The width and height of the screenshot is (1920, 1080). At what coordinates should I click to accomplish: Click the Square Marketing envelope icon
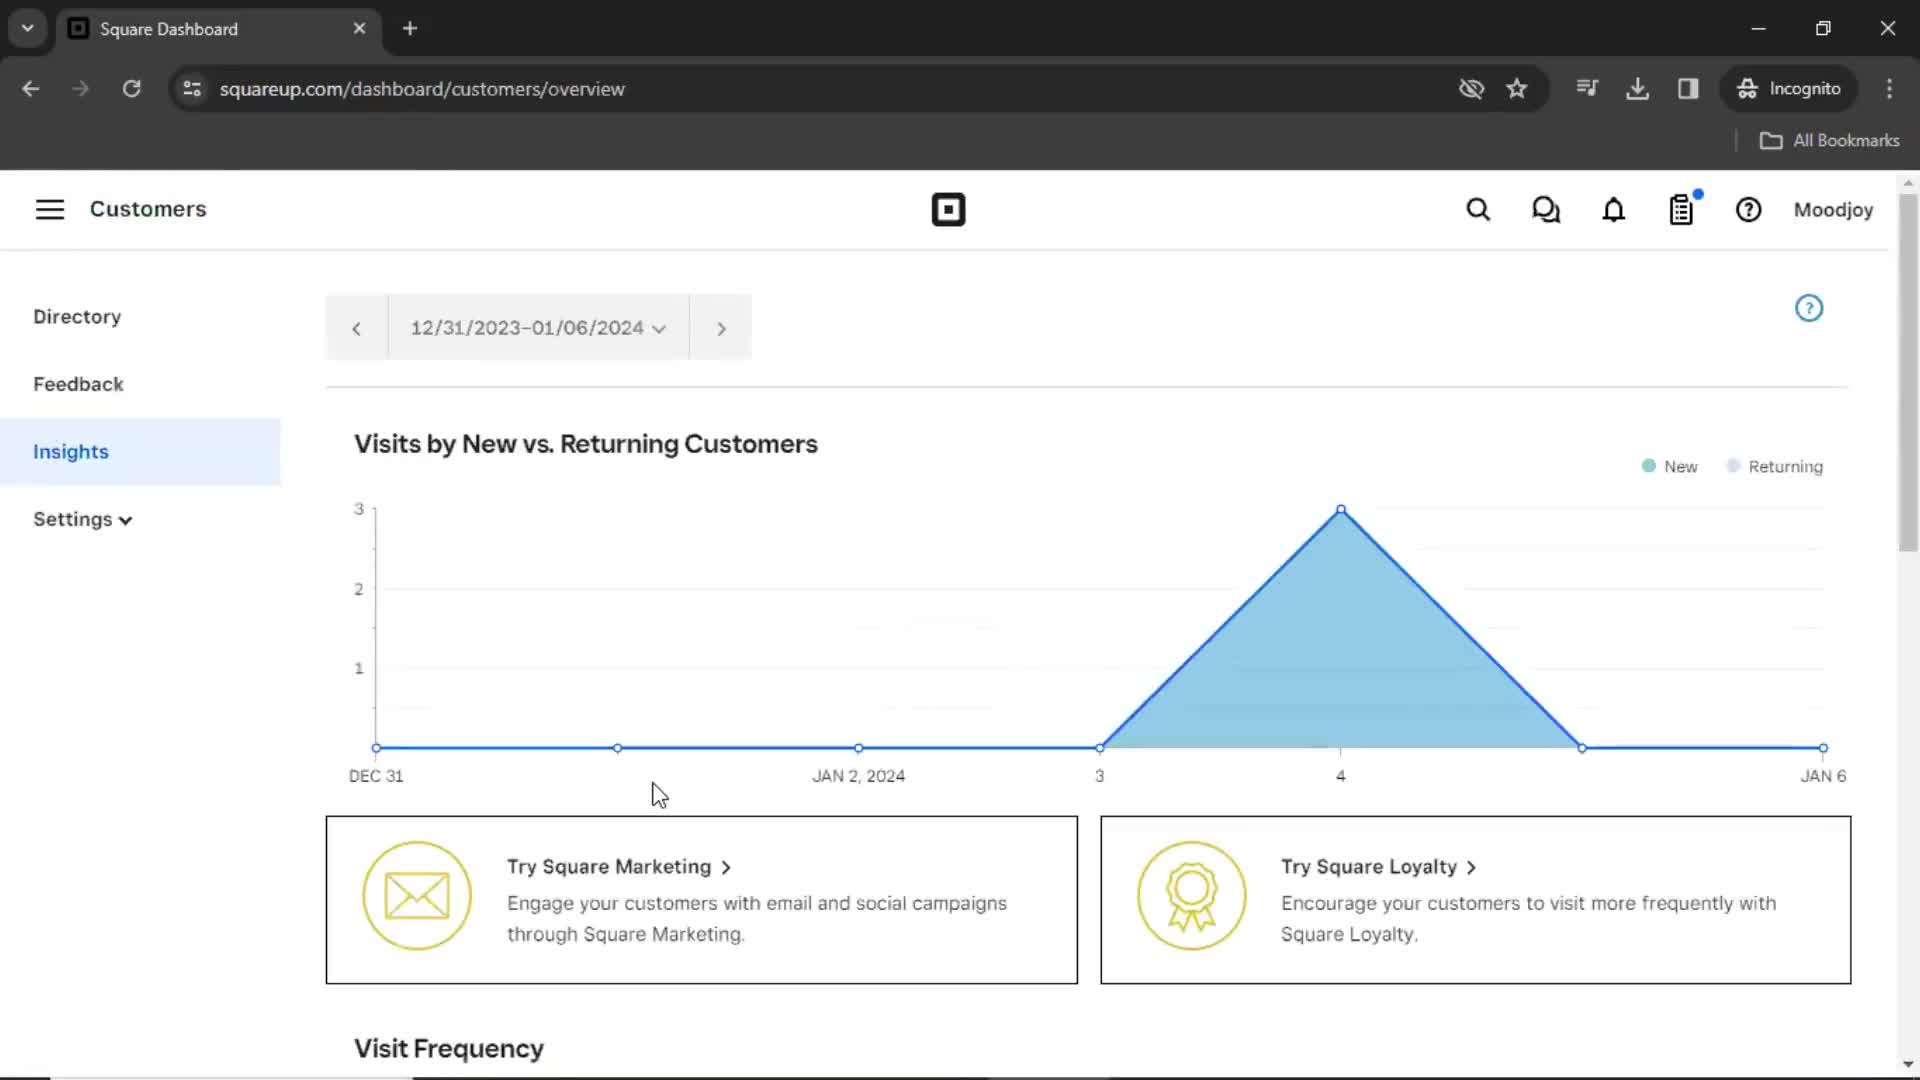[x=417, y=896]
